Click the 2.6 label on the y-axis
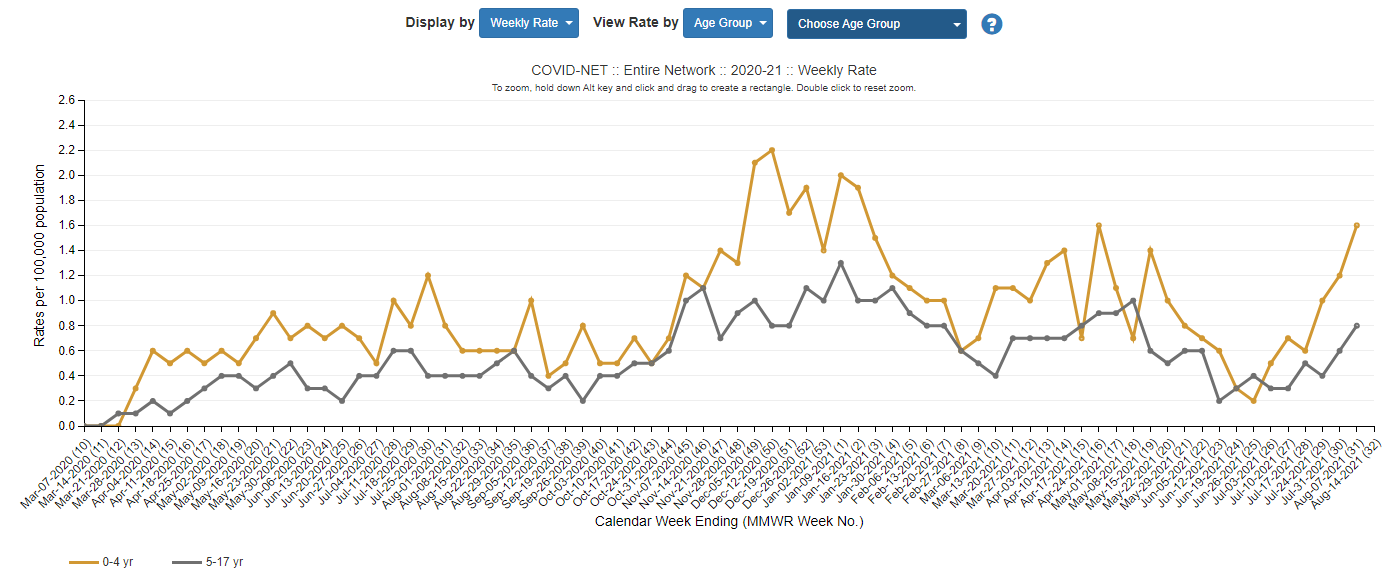The height and width of the screenshot is (574, 1400). pos(66,100)
